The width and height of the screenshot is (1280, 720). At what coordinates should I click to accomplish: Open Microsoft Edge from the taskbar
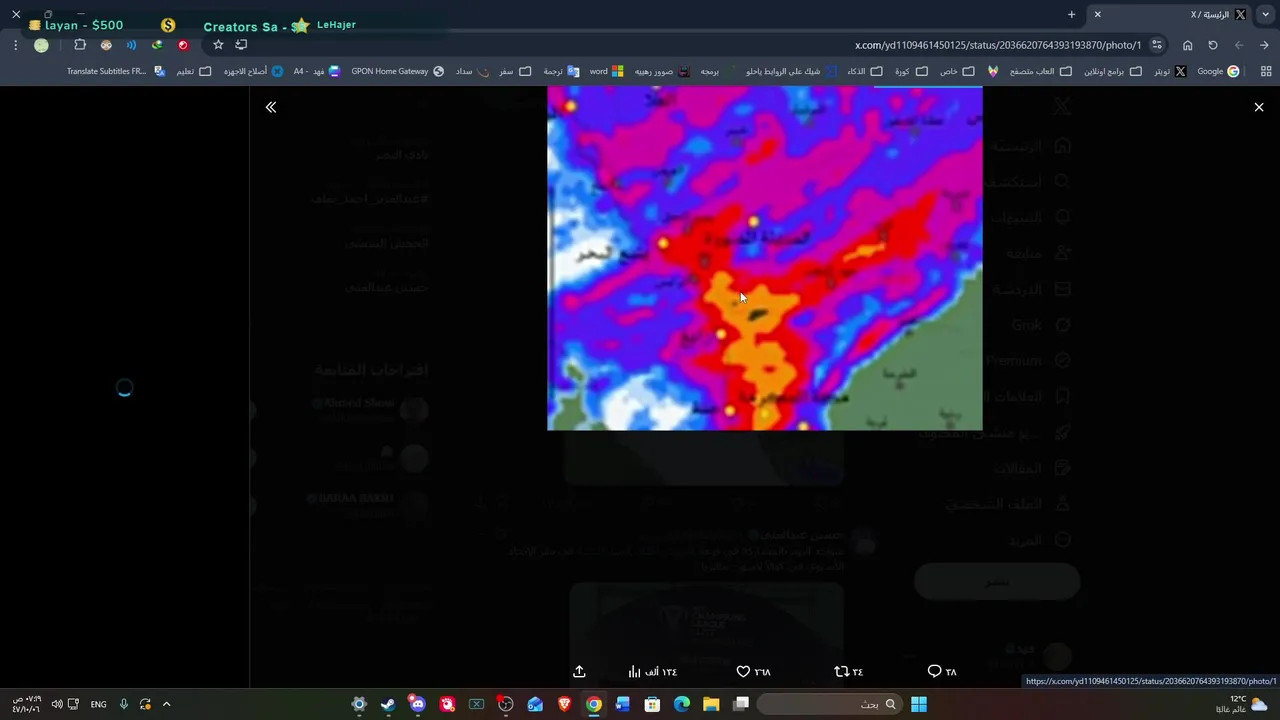(x=682, y=704)
